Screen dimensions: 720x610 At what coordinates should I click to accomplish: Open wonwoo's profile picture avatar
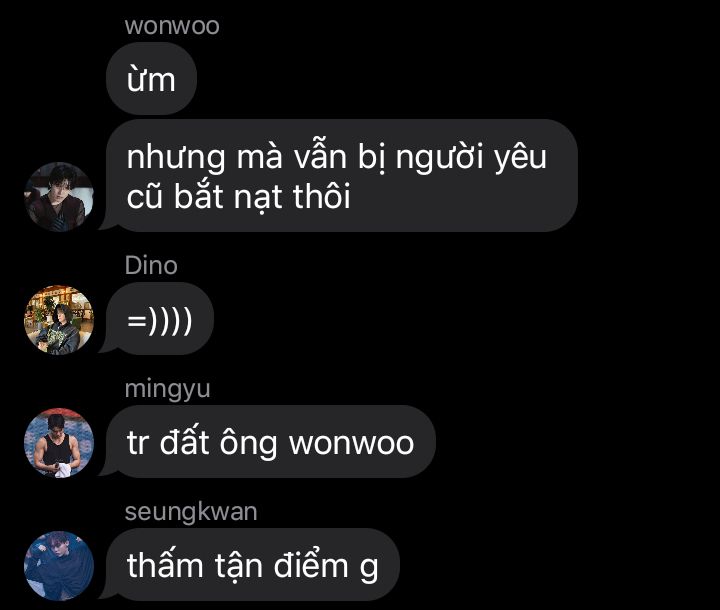pos(59,197)
